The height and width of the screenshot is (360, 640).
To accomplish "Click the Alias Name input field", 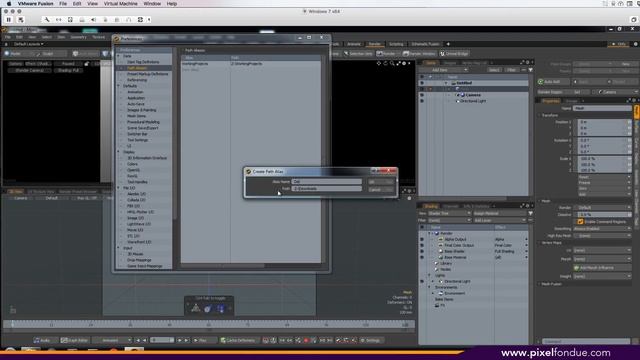I will pyautogui.click(x=327, y=182).
